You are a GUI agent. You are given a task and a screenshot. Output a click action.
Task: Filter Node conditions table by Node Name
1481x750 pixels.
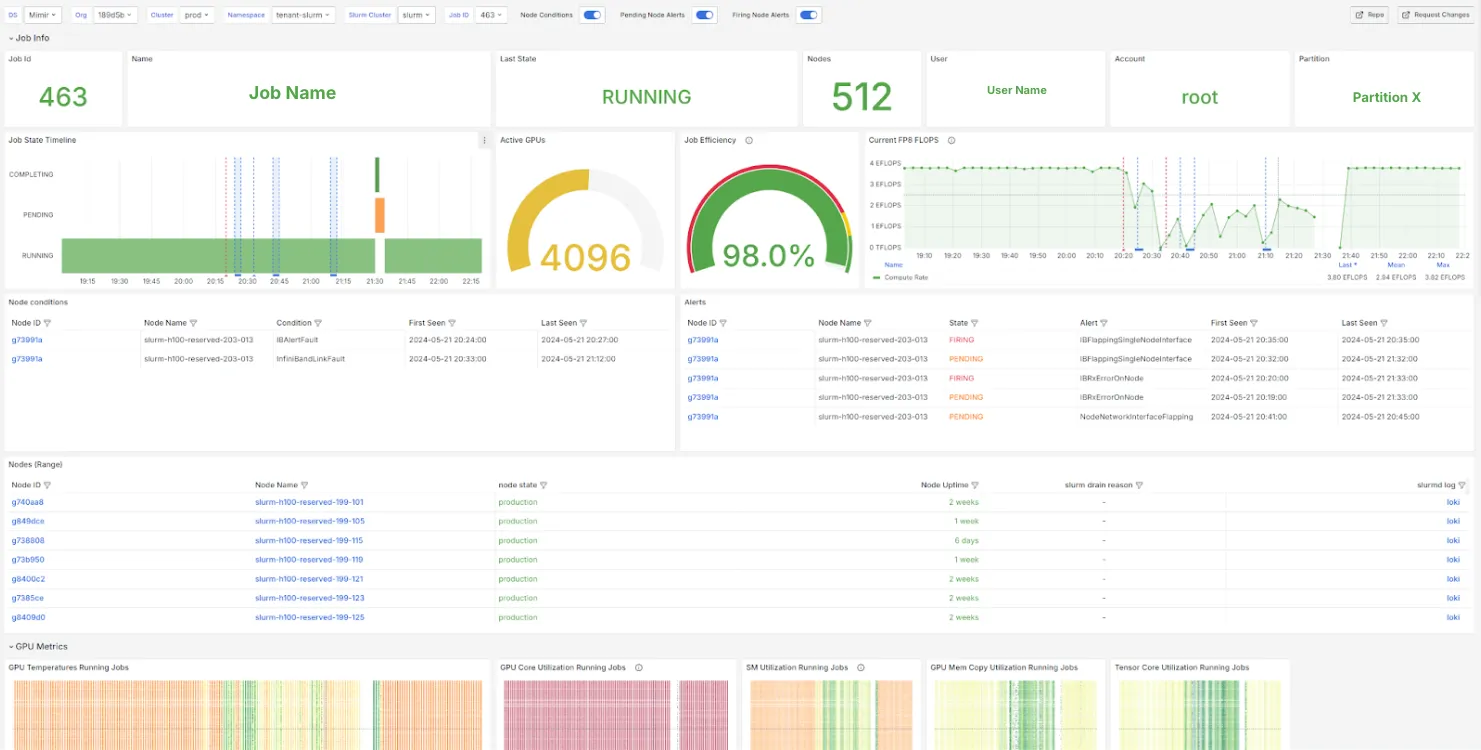(193, 323)
